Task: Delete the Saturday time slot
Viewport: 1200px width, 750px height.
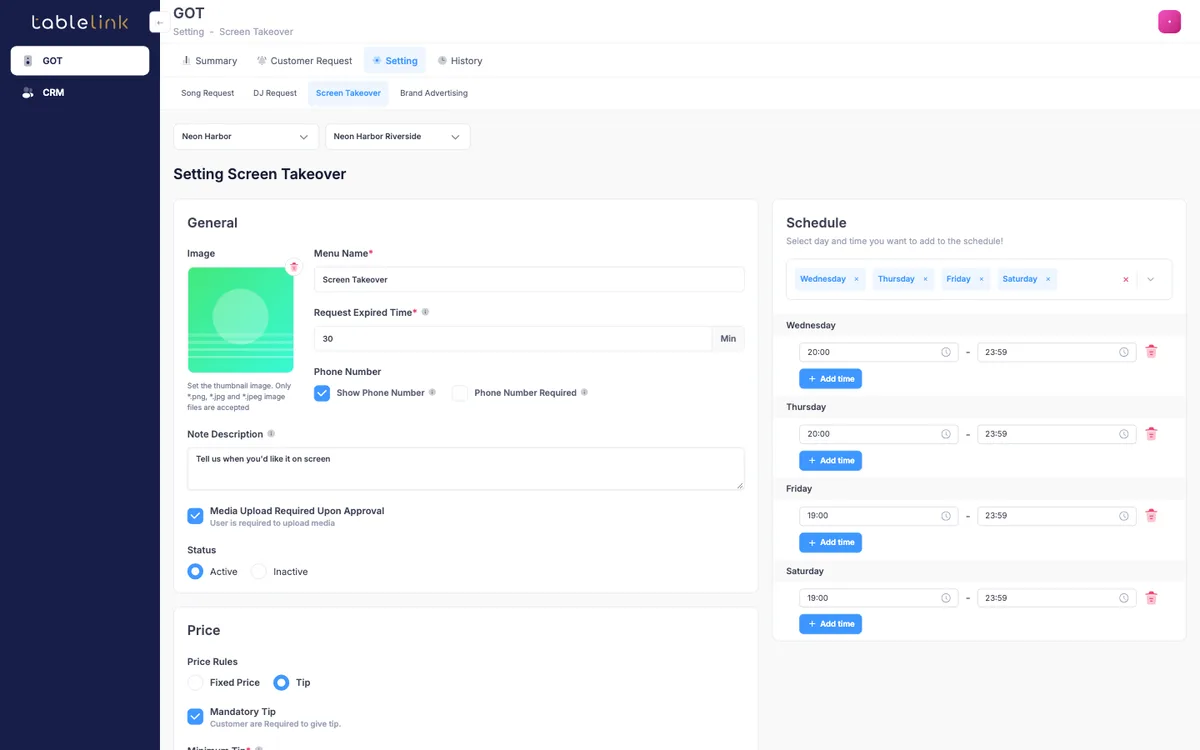Action: click(1151, 598)
